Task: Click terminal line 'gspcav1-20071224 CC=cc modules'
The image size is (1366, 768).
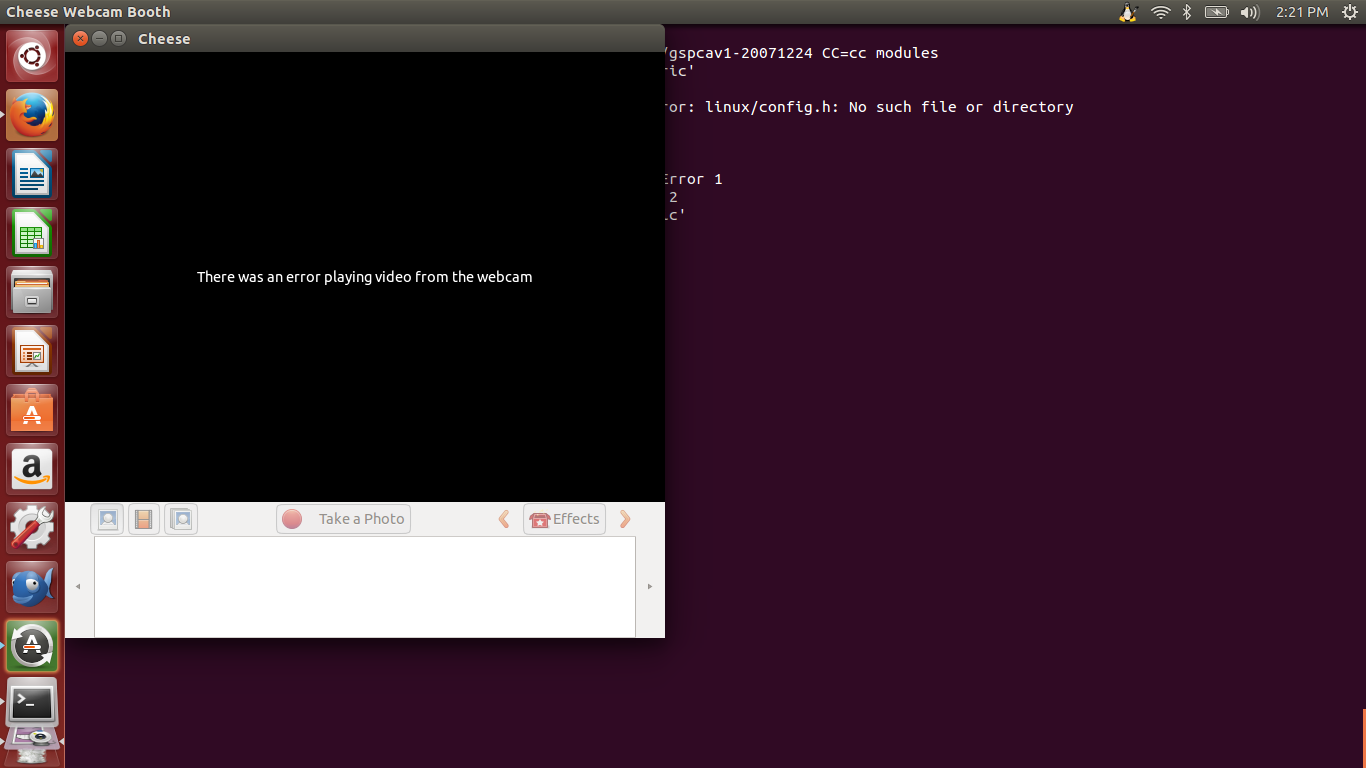Action: (802, 53)
